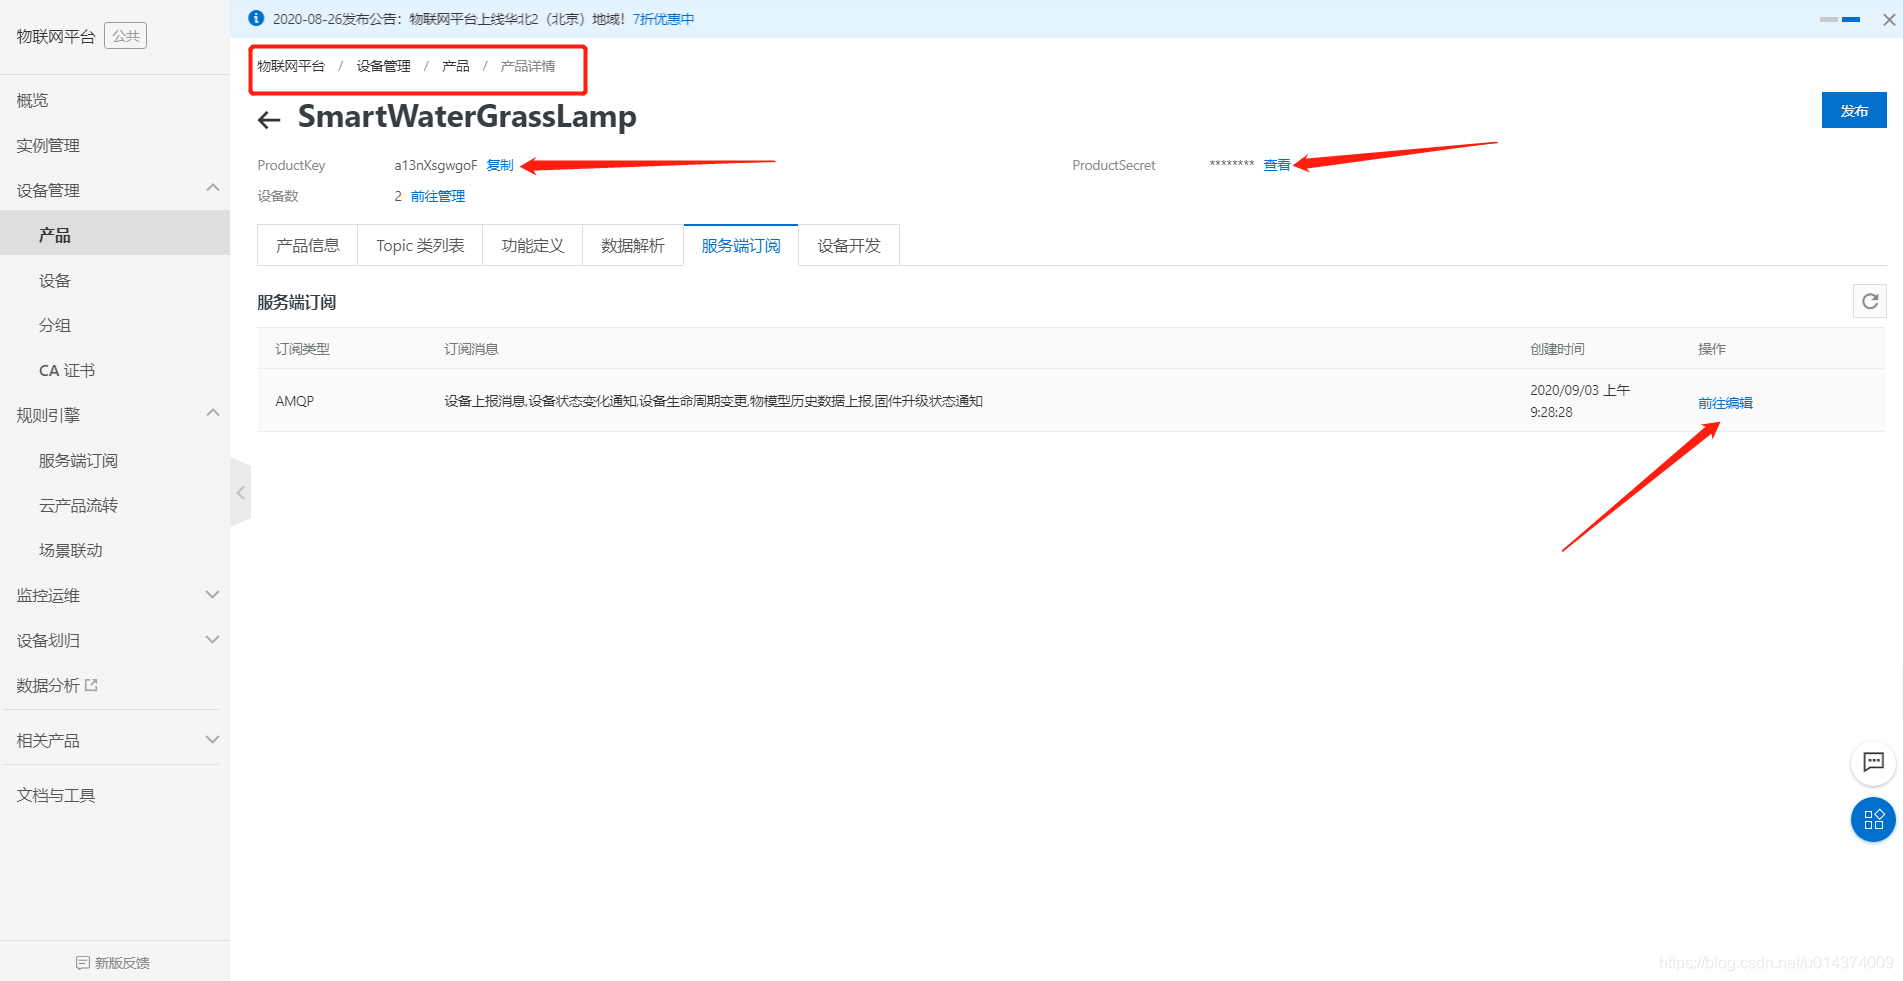Expand the 相关产品 menu section
1903x981 pixels.
coord(212,739)
